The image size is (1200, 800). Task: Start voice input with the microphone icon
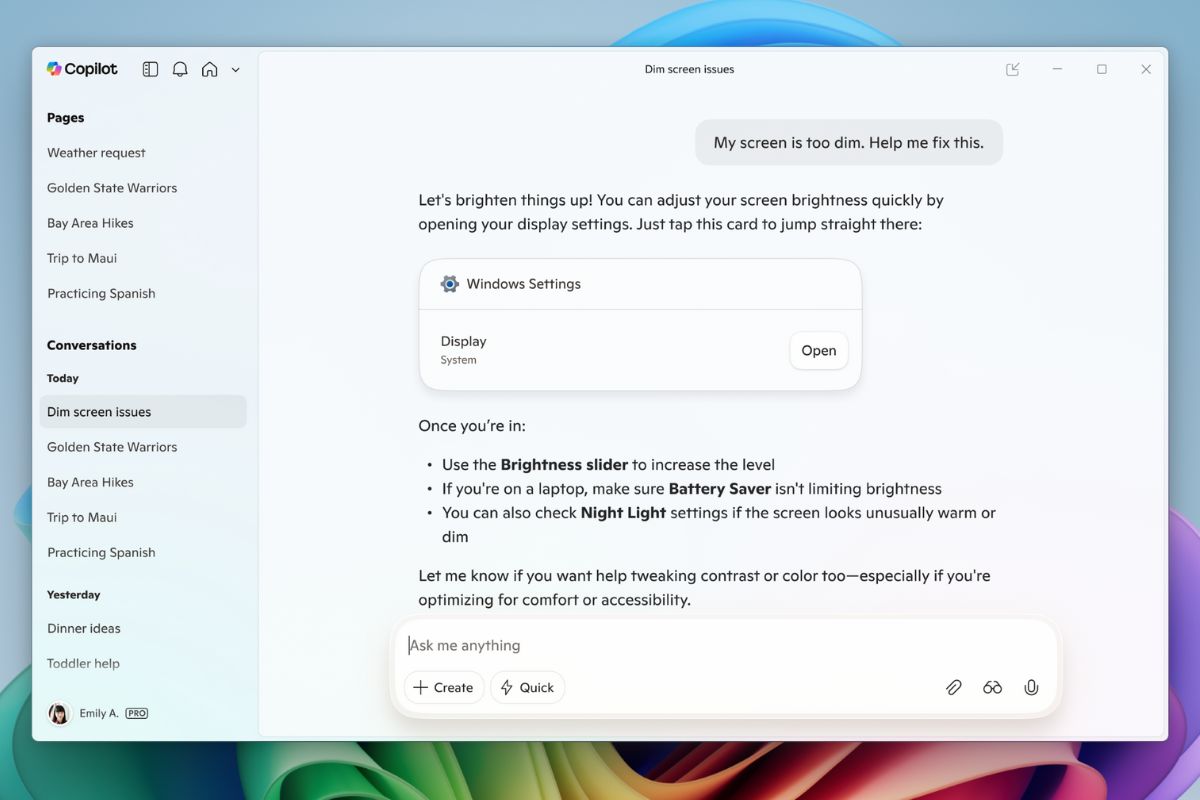[x=1031, y=687]
